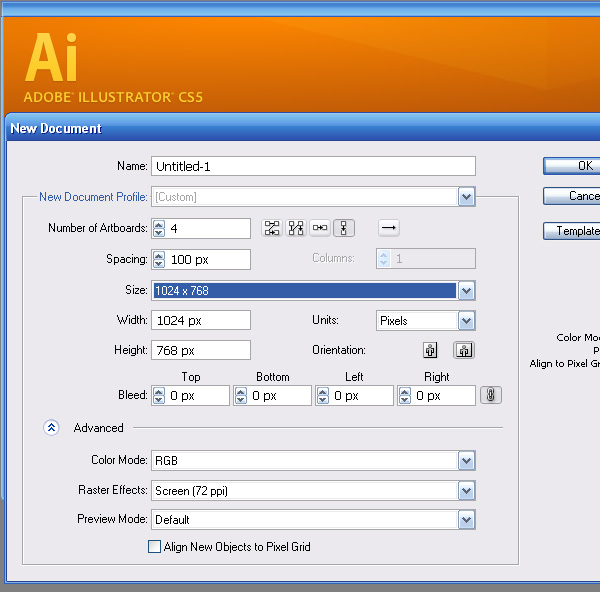The height and width of the screenshot is (592, 600).
Task: Select Arrange by Row artboard layout icon
Action: 320,228
